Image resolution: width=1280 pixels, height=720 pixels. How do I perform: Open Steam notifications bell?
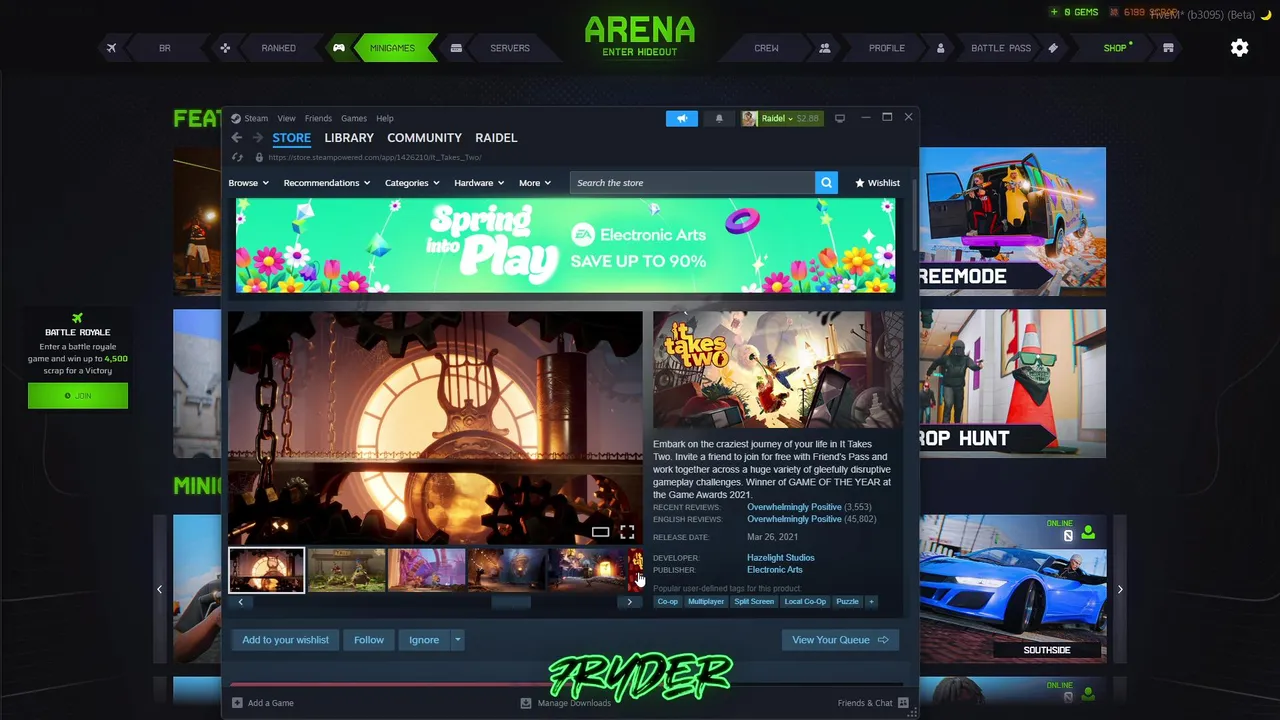719,118
